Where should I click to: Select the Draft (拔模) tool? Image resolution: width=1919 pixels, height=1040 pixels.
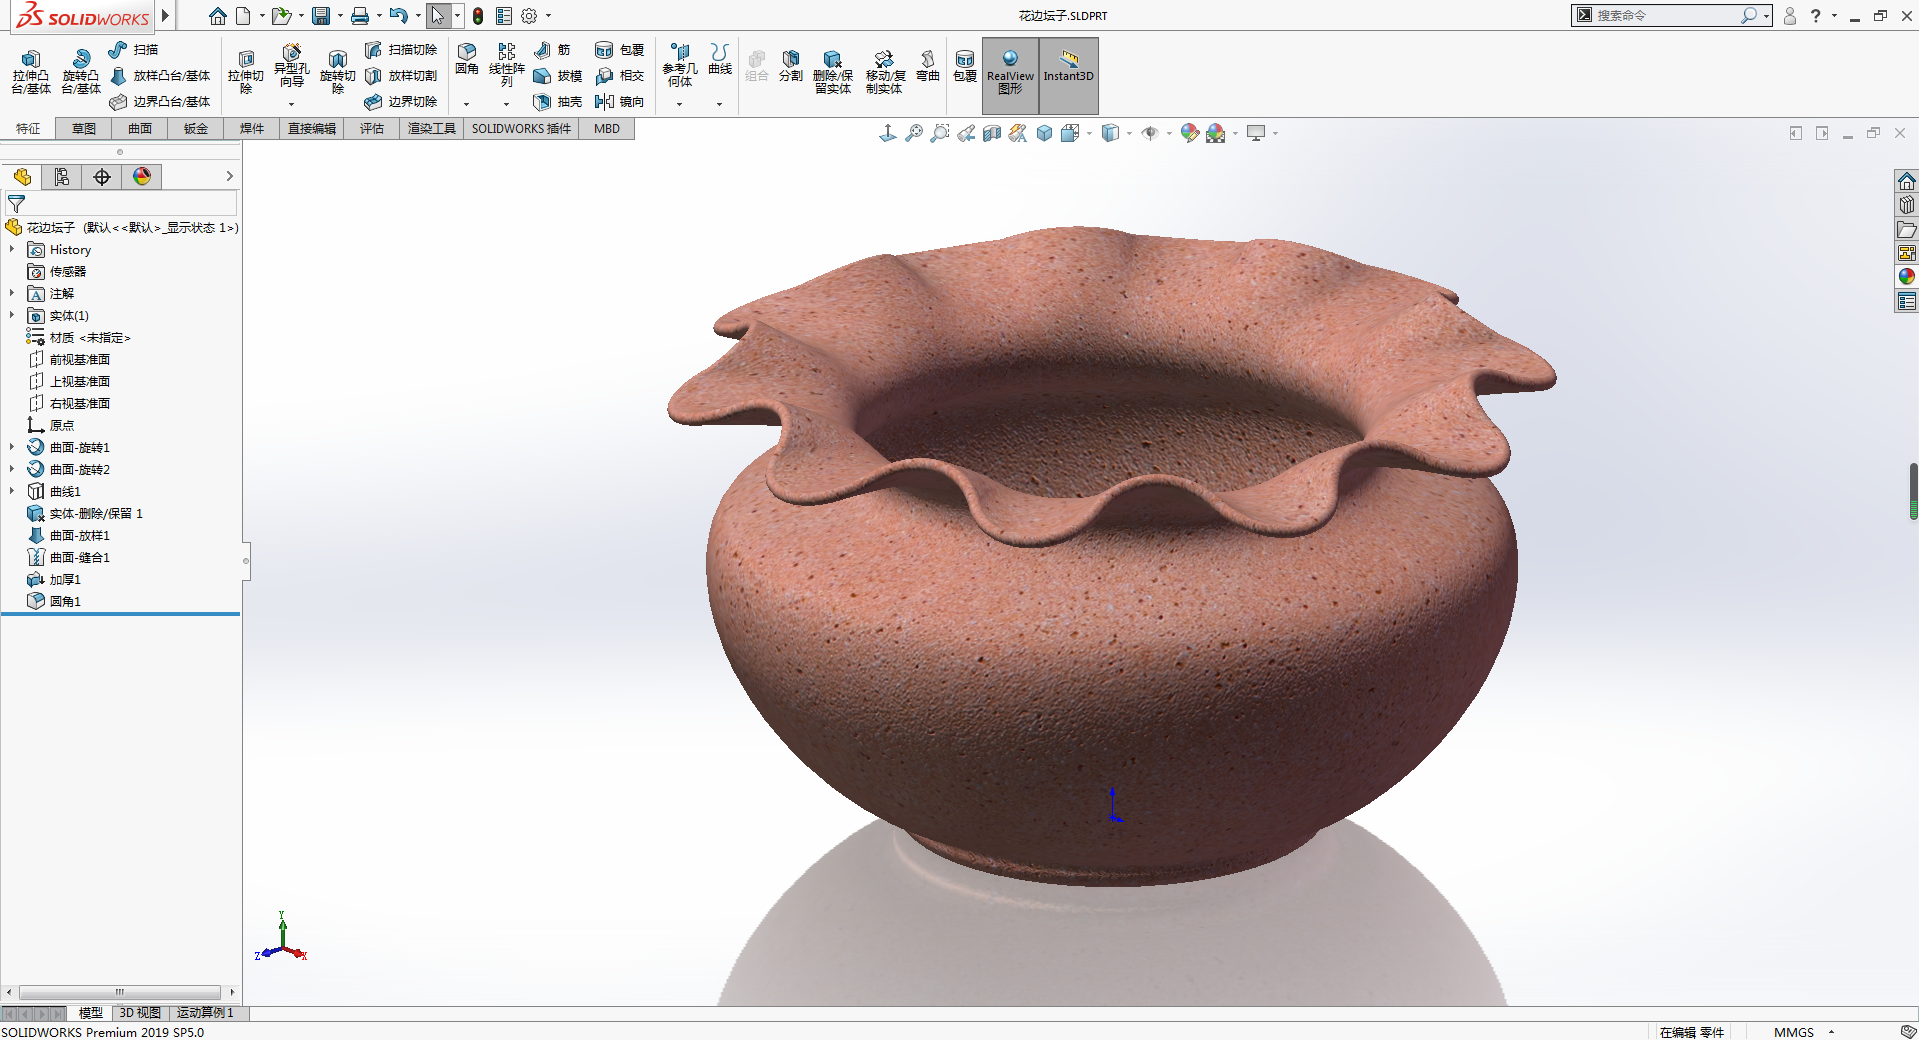coord(557,75)
